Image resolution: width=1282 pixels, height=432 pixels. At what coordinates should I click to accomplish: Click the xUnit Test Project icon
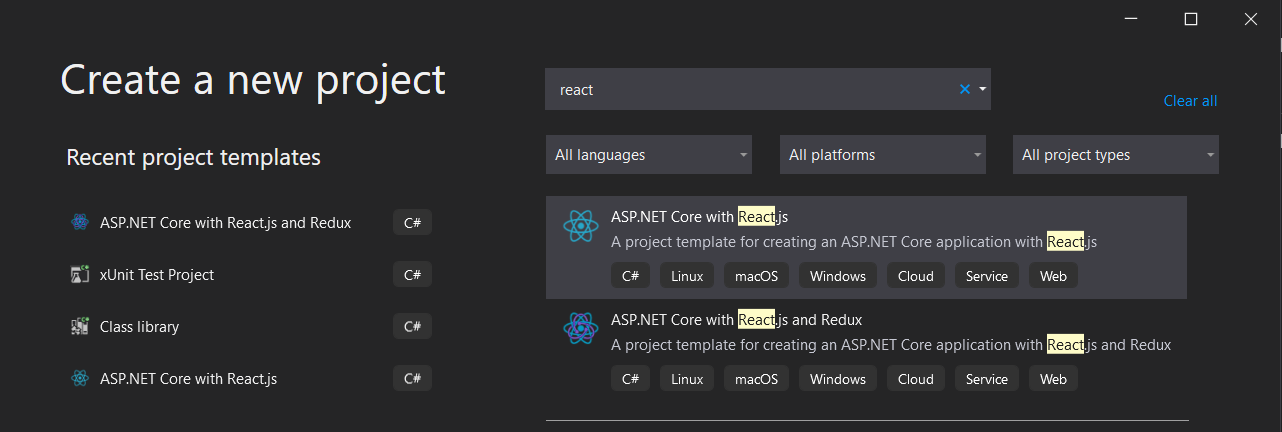coord(80,274)
